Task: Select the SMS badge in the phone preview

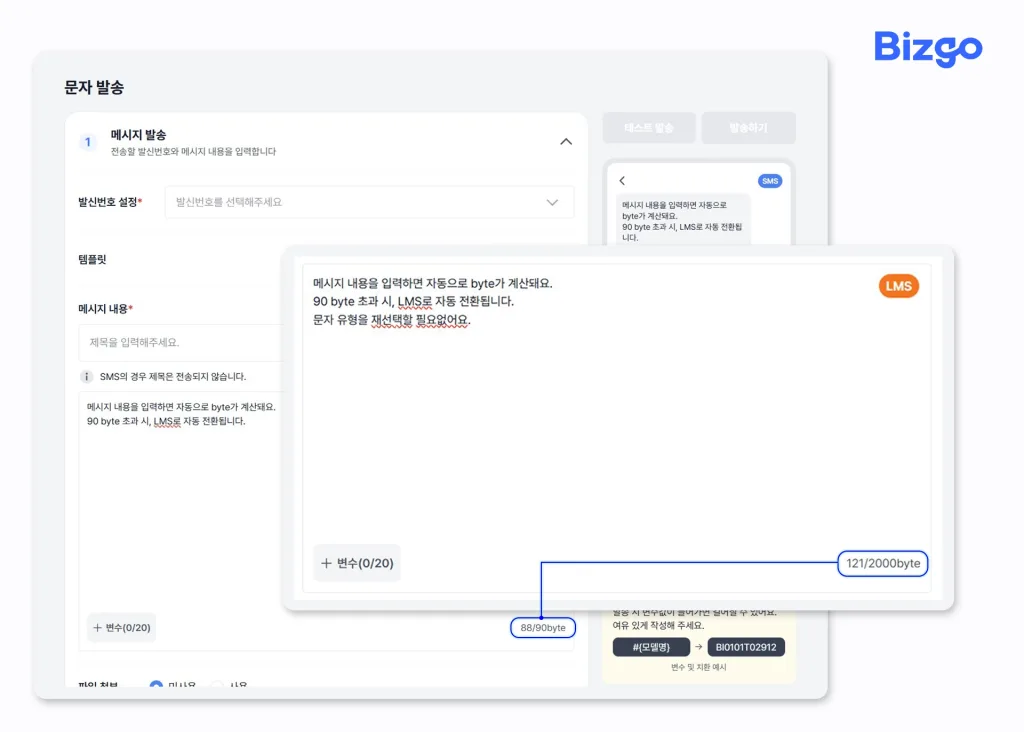Action: pos(771,181)
